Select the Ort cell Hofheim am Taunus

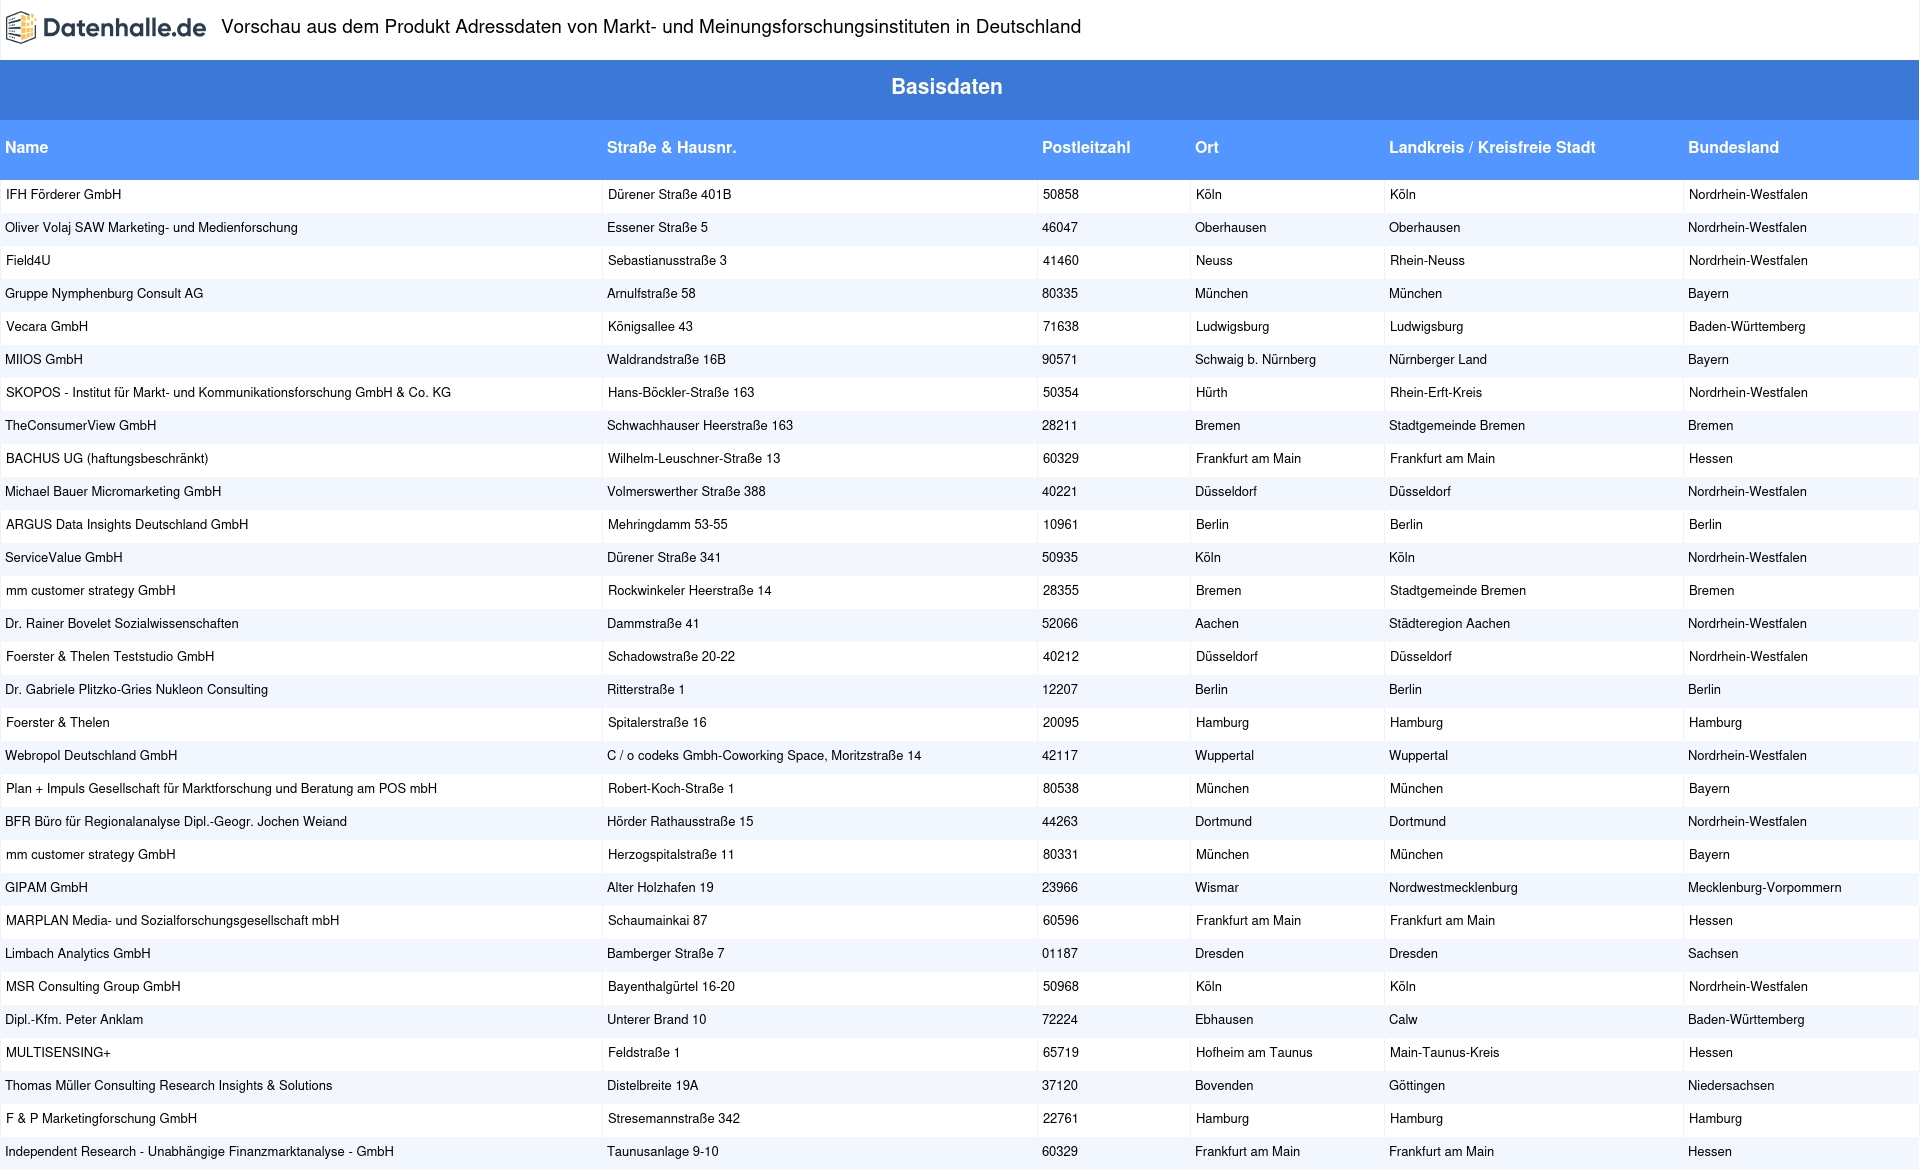point(1254,1053)
